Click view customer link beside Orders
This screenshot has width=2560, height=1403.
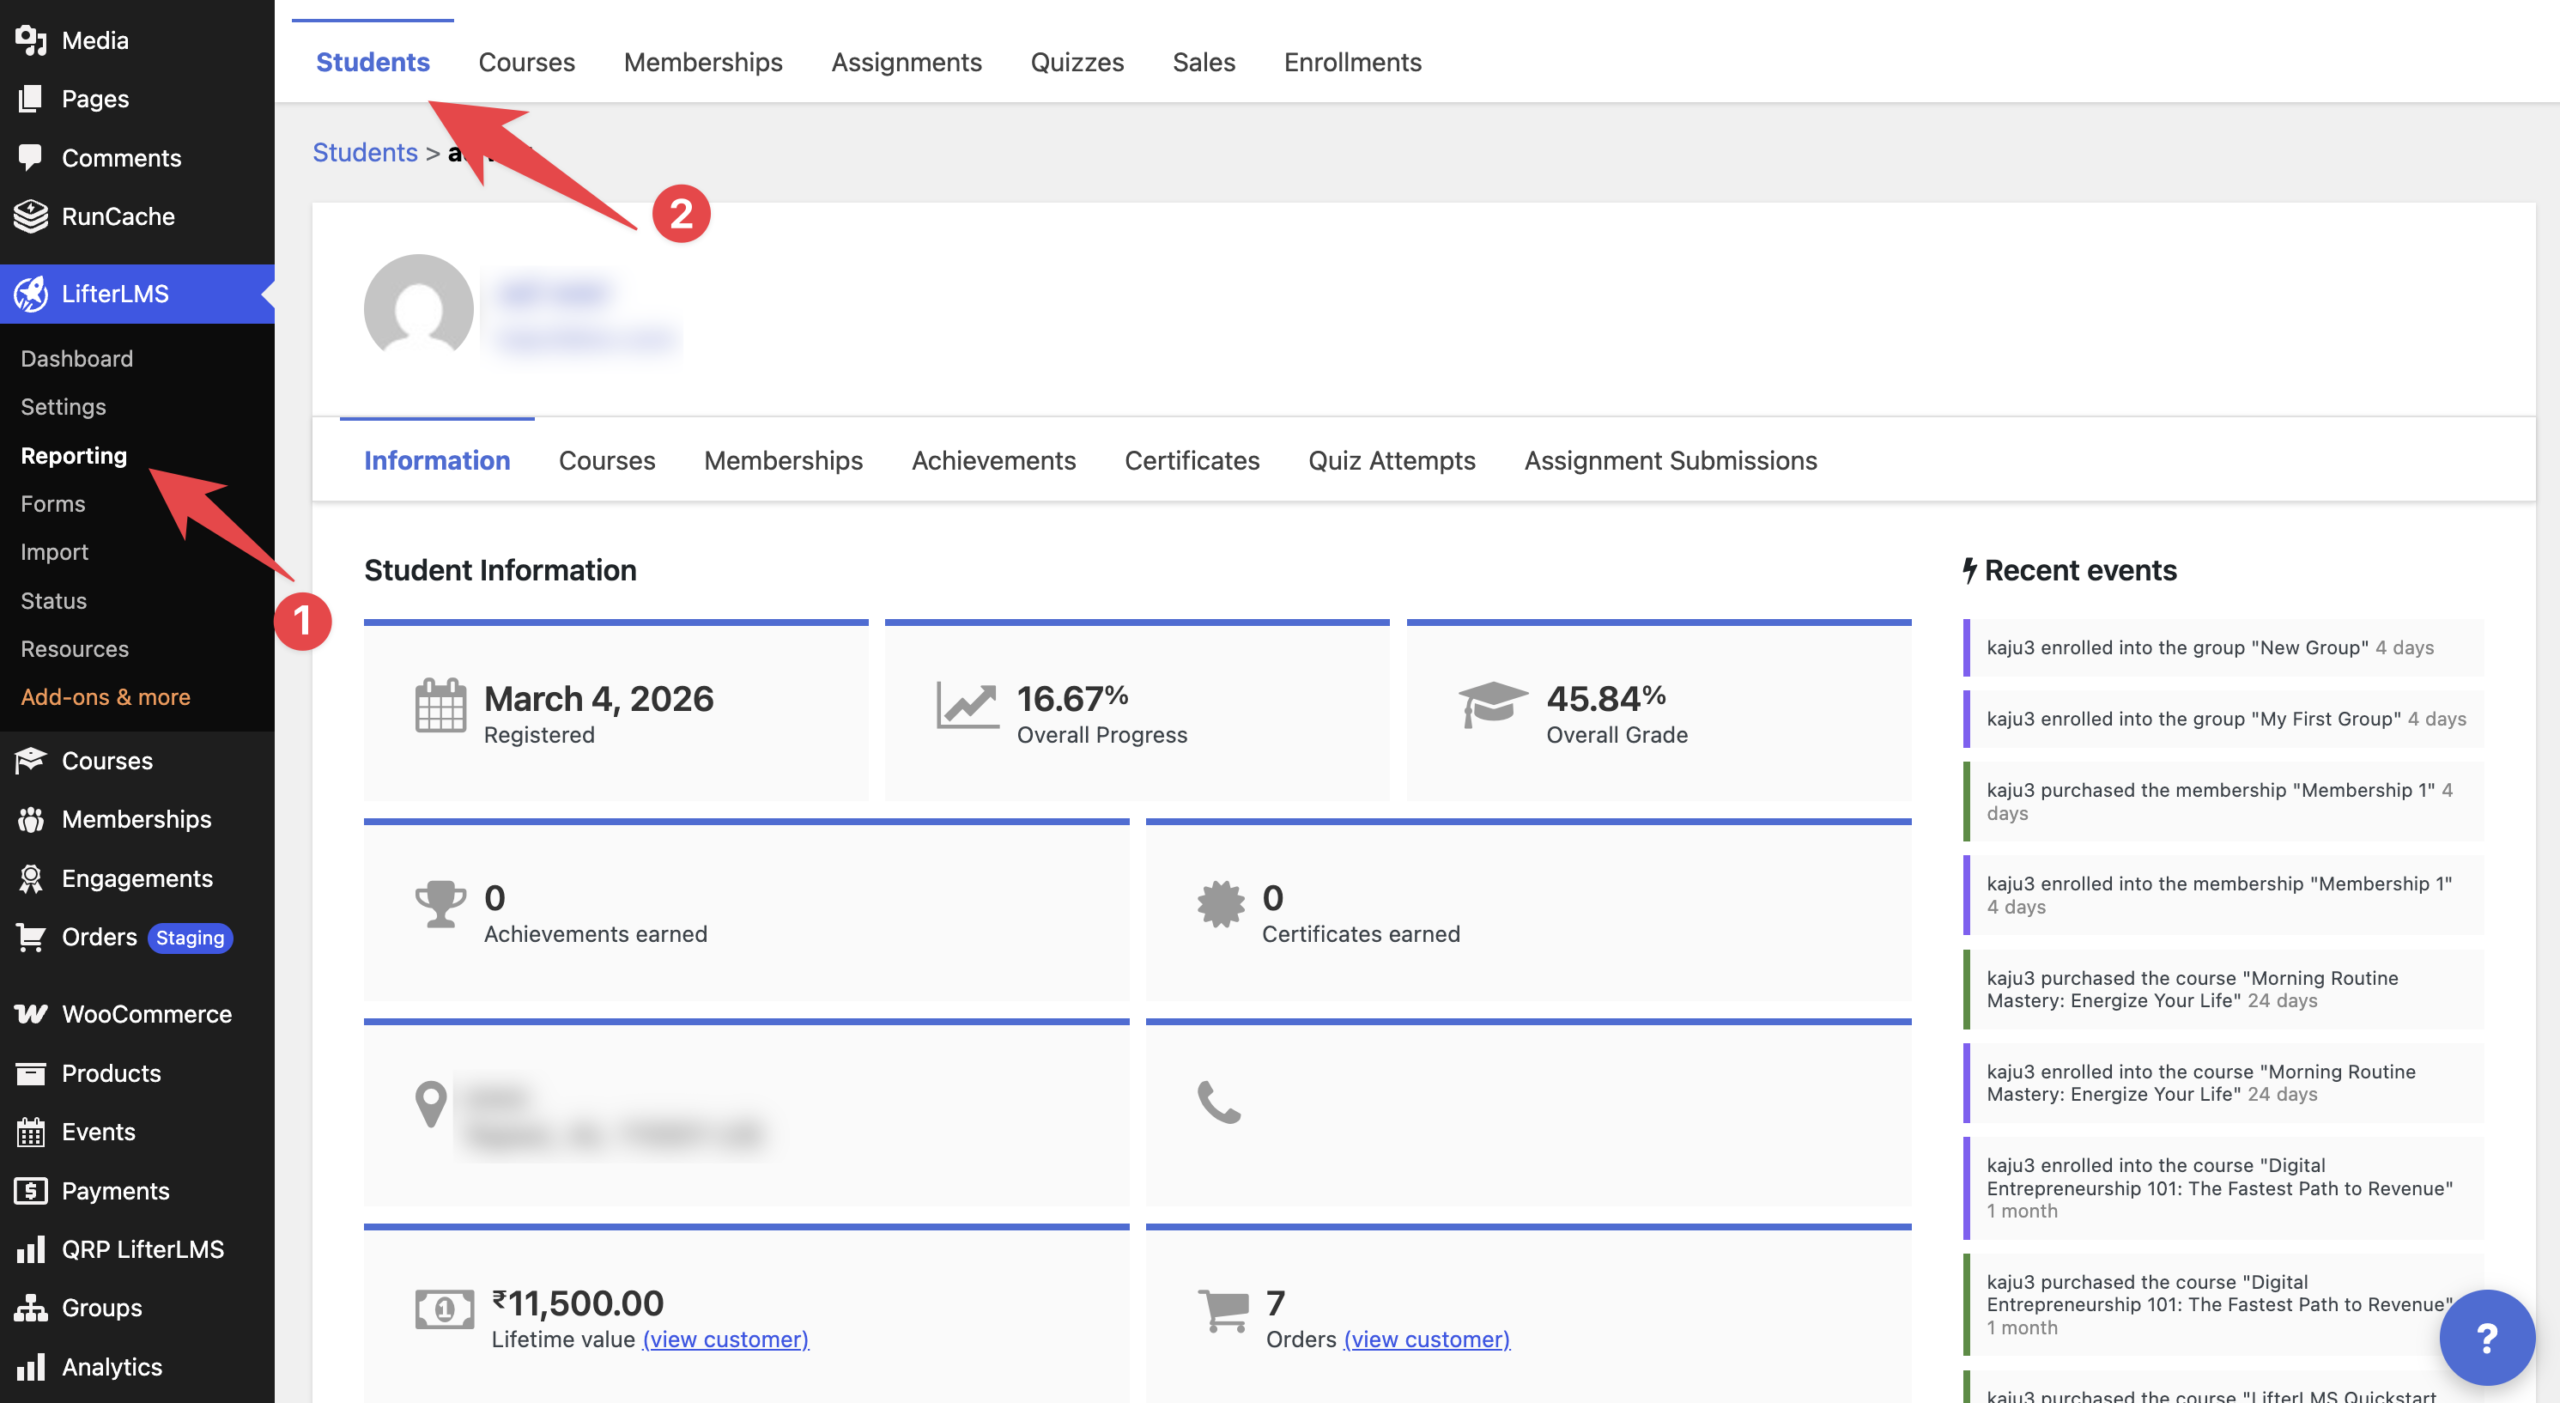pos(1427,1339)
